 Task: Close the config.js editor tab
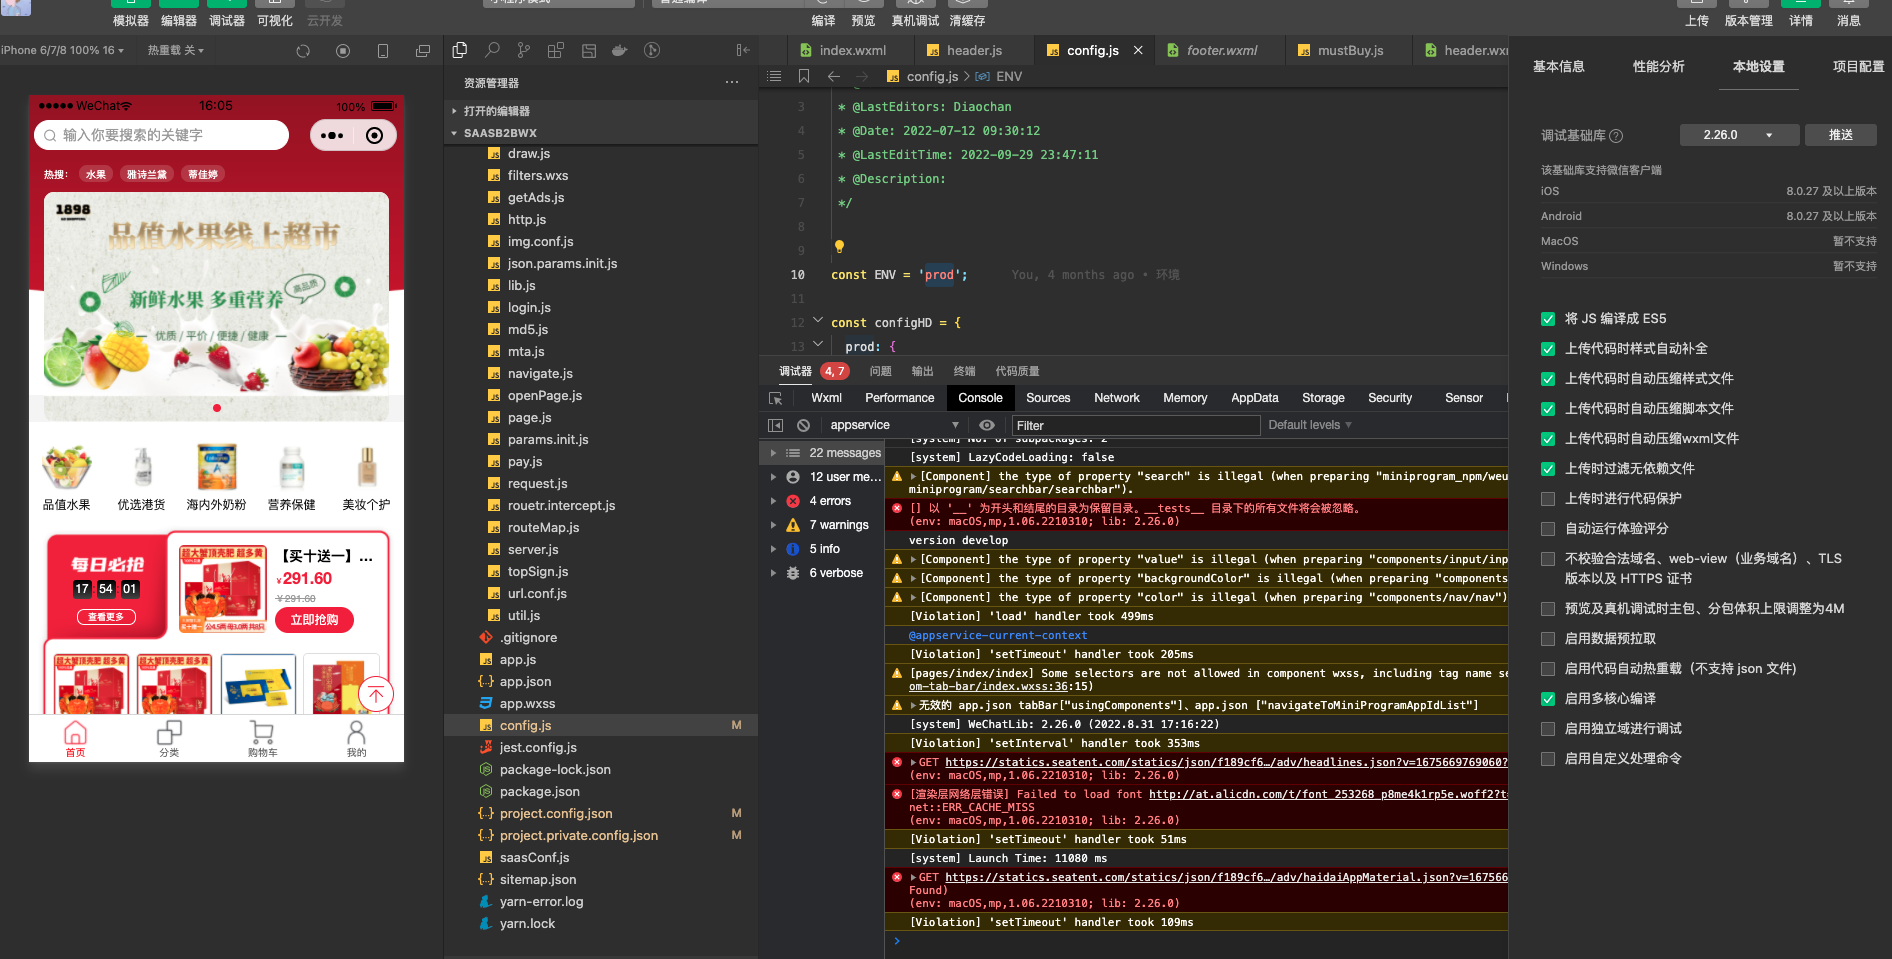(1138, 50)
